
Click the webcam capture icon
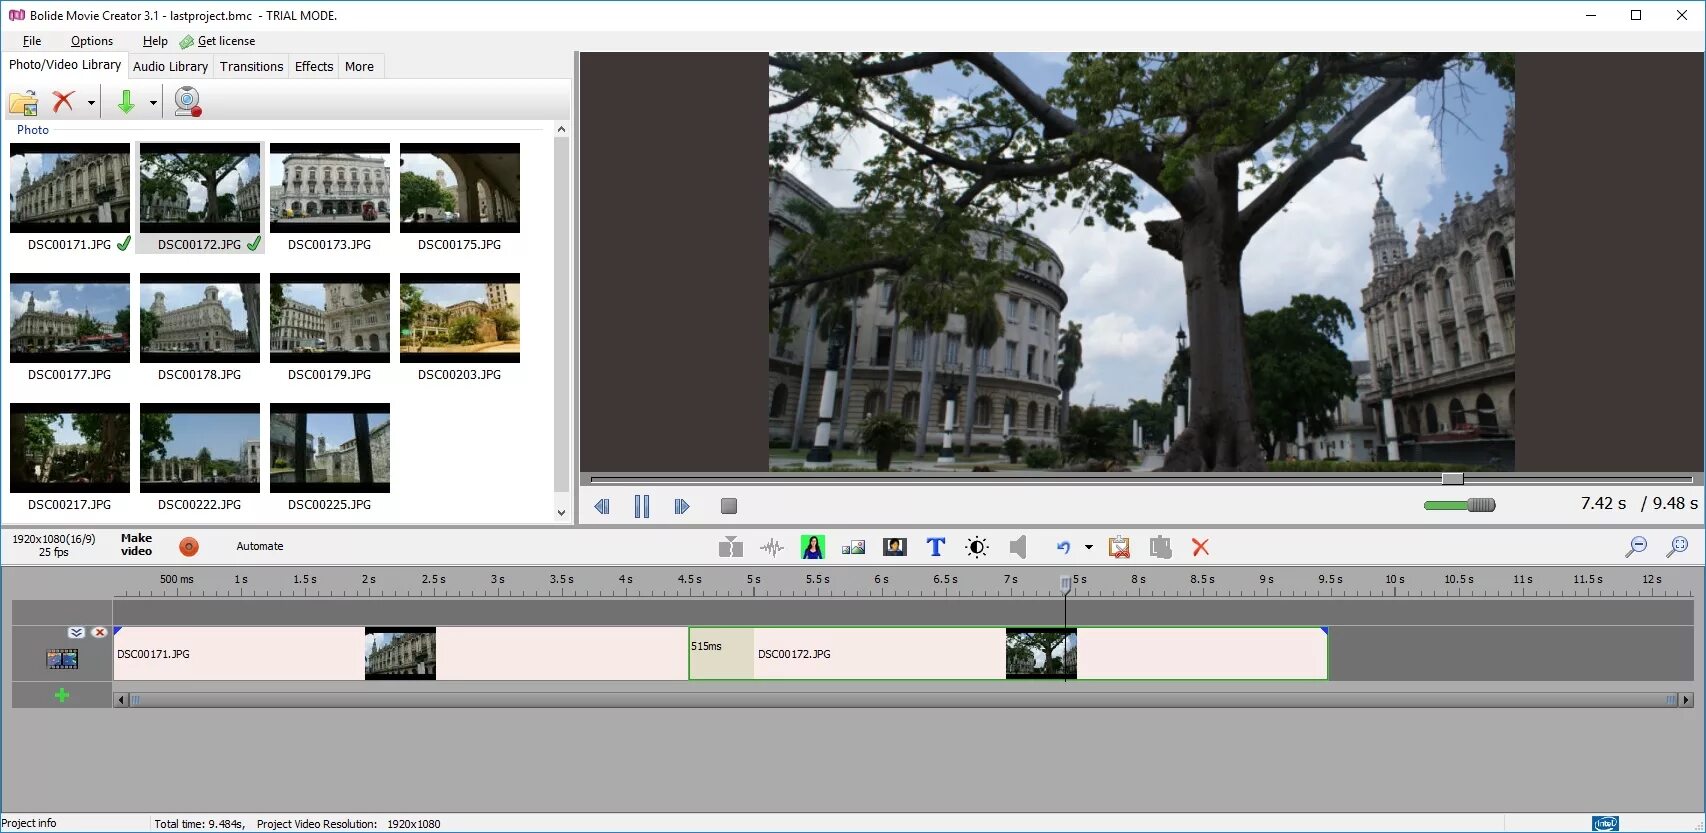187,101
